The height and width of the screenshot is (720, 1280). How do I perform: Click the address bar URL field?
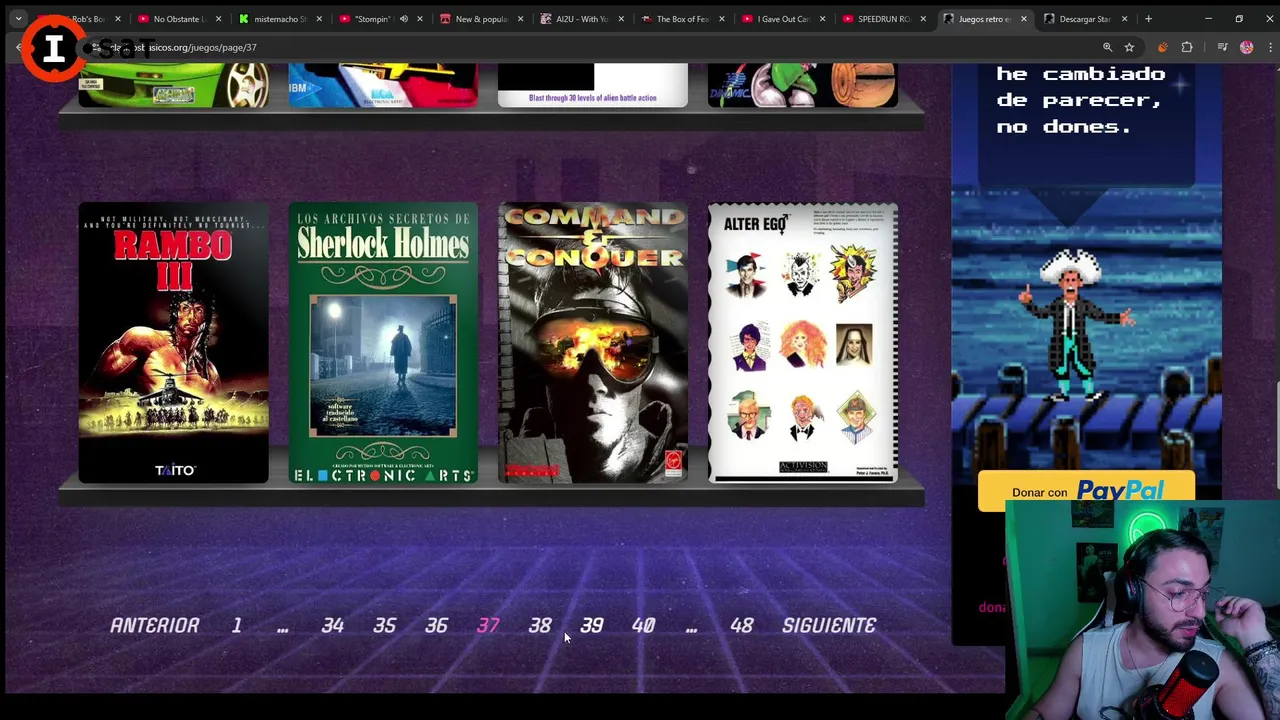click(600, 47)
